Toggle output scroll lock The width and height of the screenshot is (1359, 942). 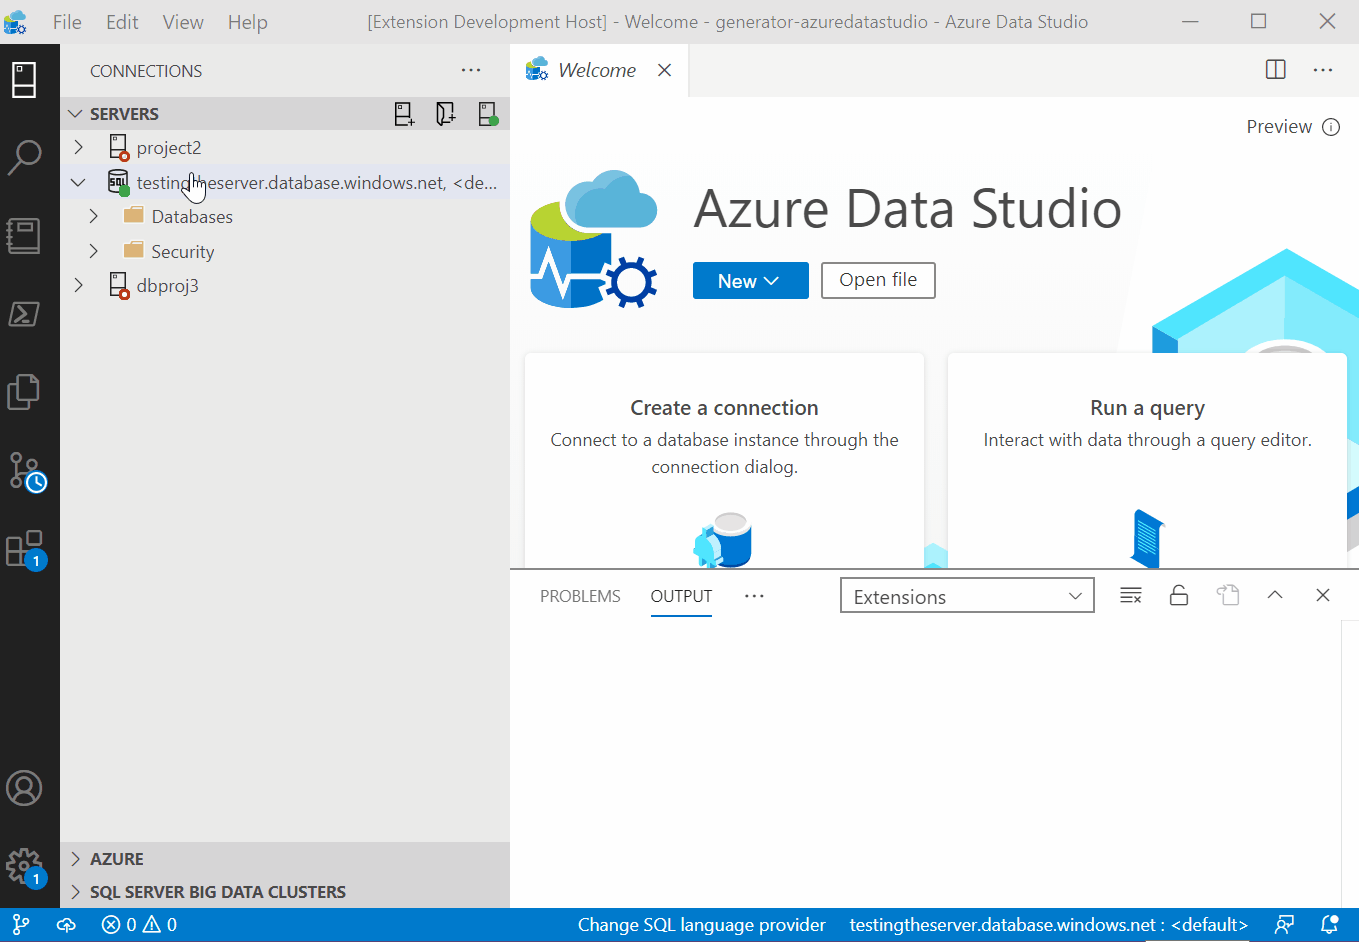coord(1179,596)
